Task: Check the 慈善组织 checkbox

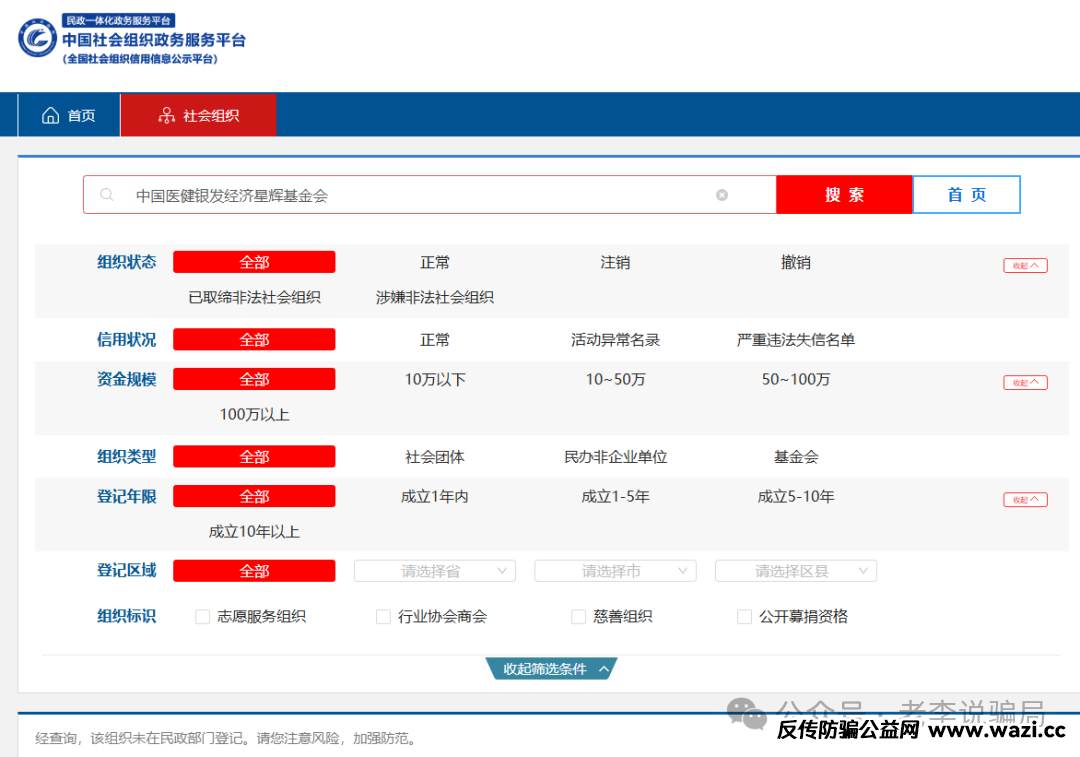Action: tap(578, 617)
